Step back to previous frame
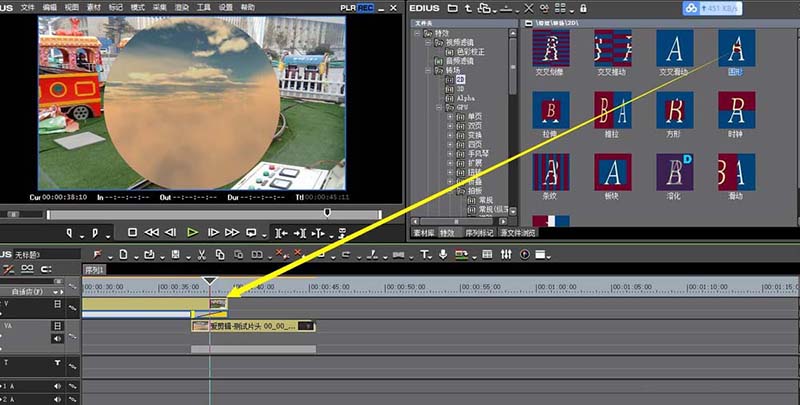 click(171, 233)
